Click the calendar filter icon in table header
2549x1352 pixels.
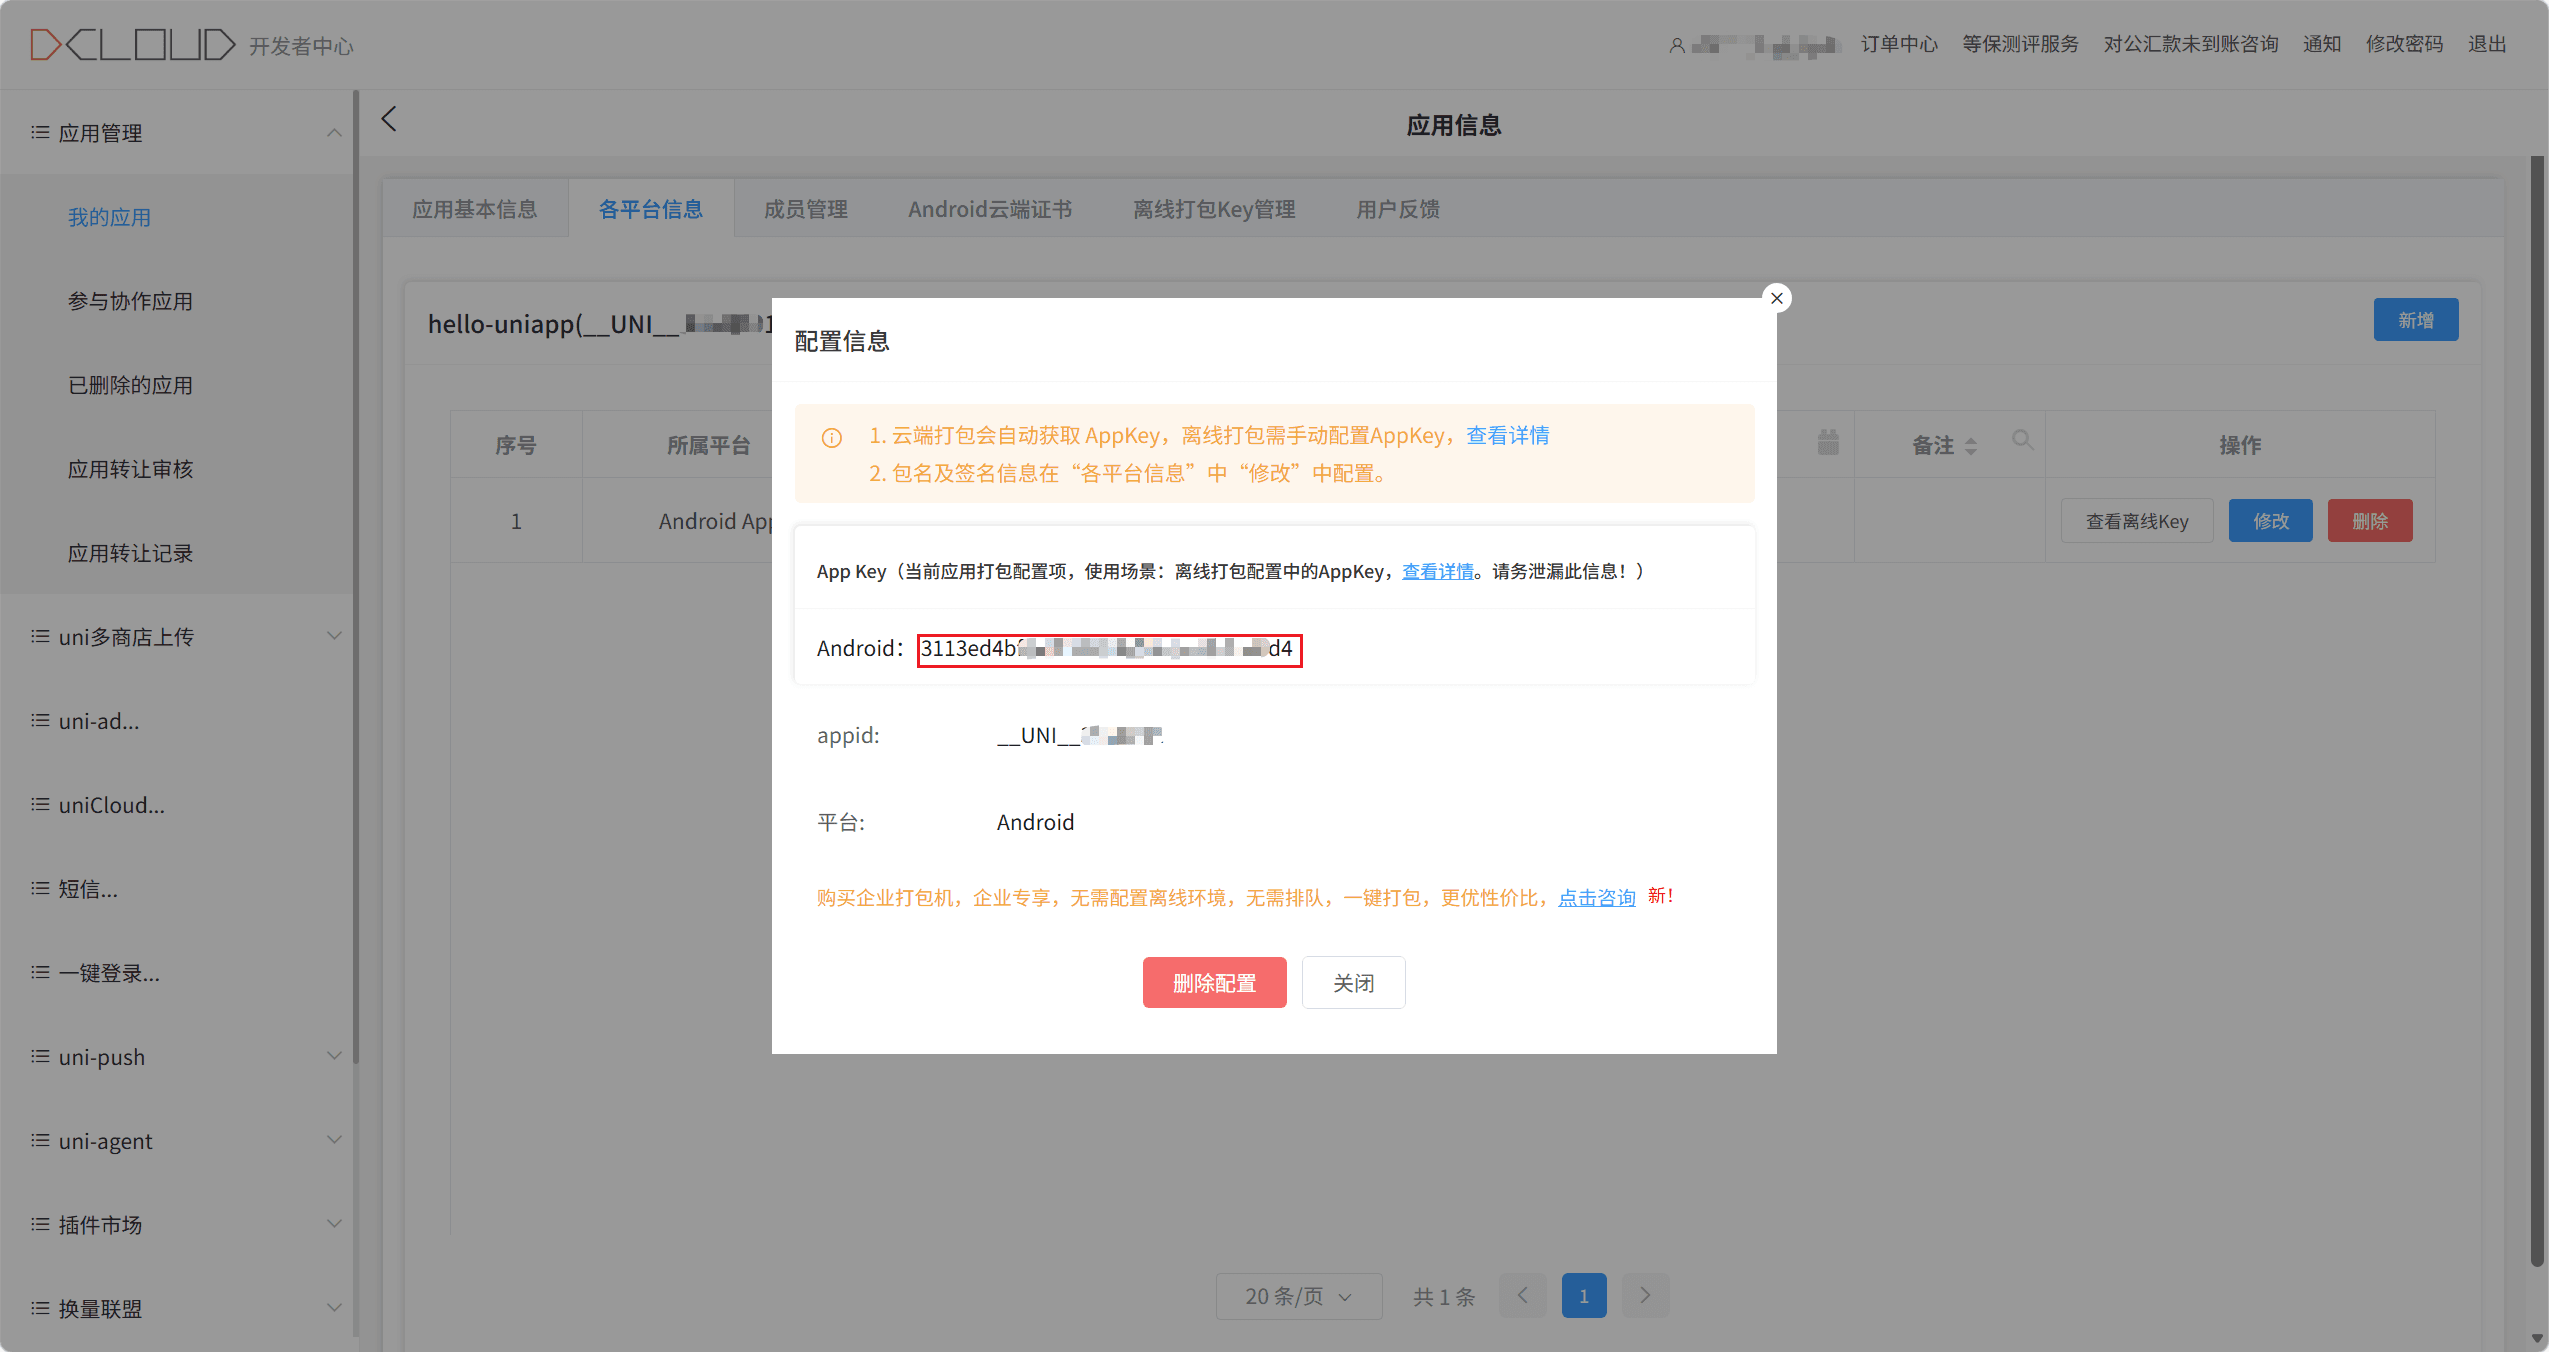[1828, 442]
